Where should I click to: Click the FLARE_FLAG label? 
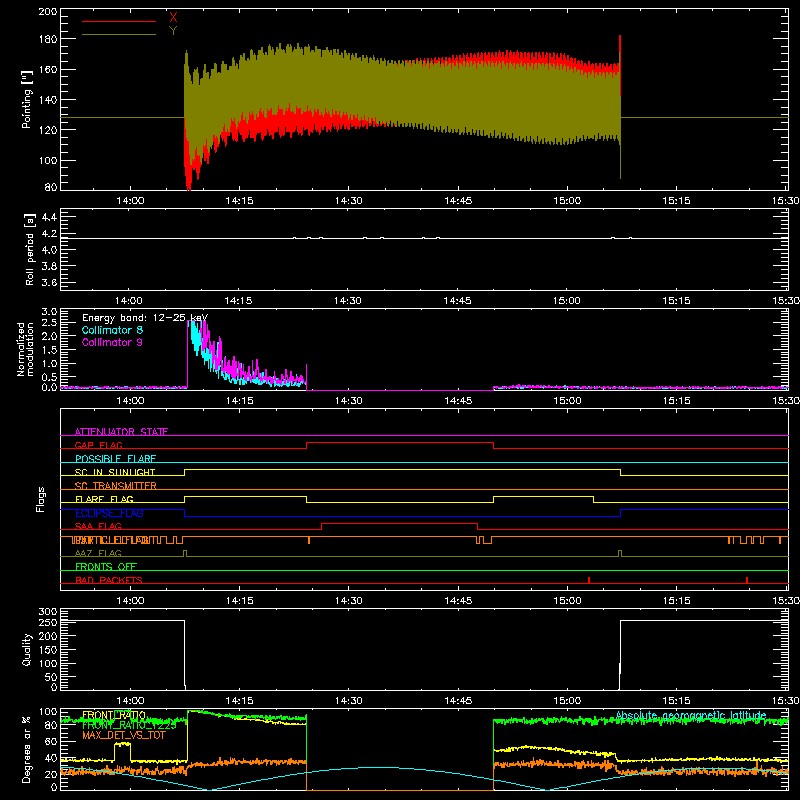point(104,499)
